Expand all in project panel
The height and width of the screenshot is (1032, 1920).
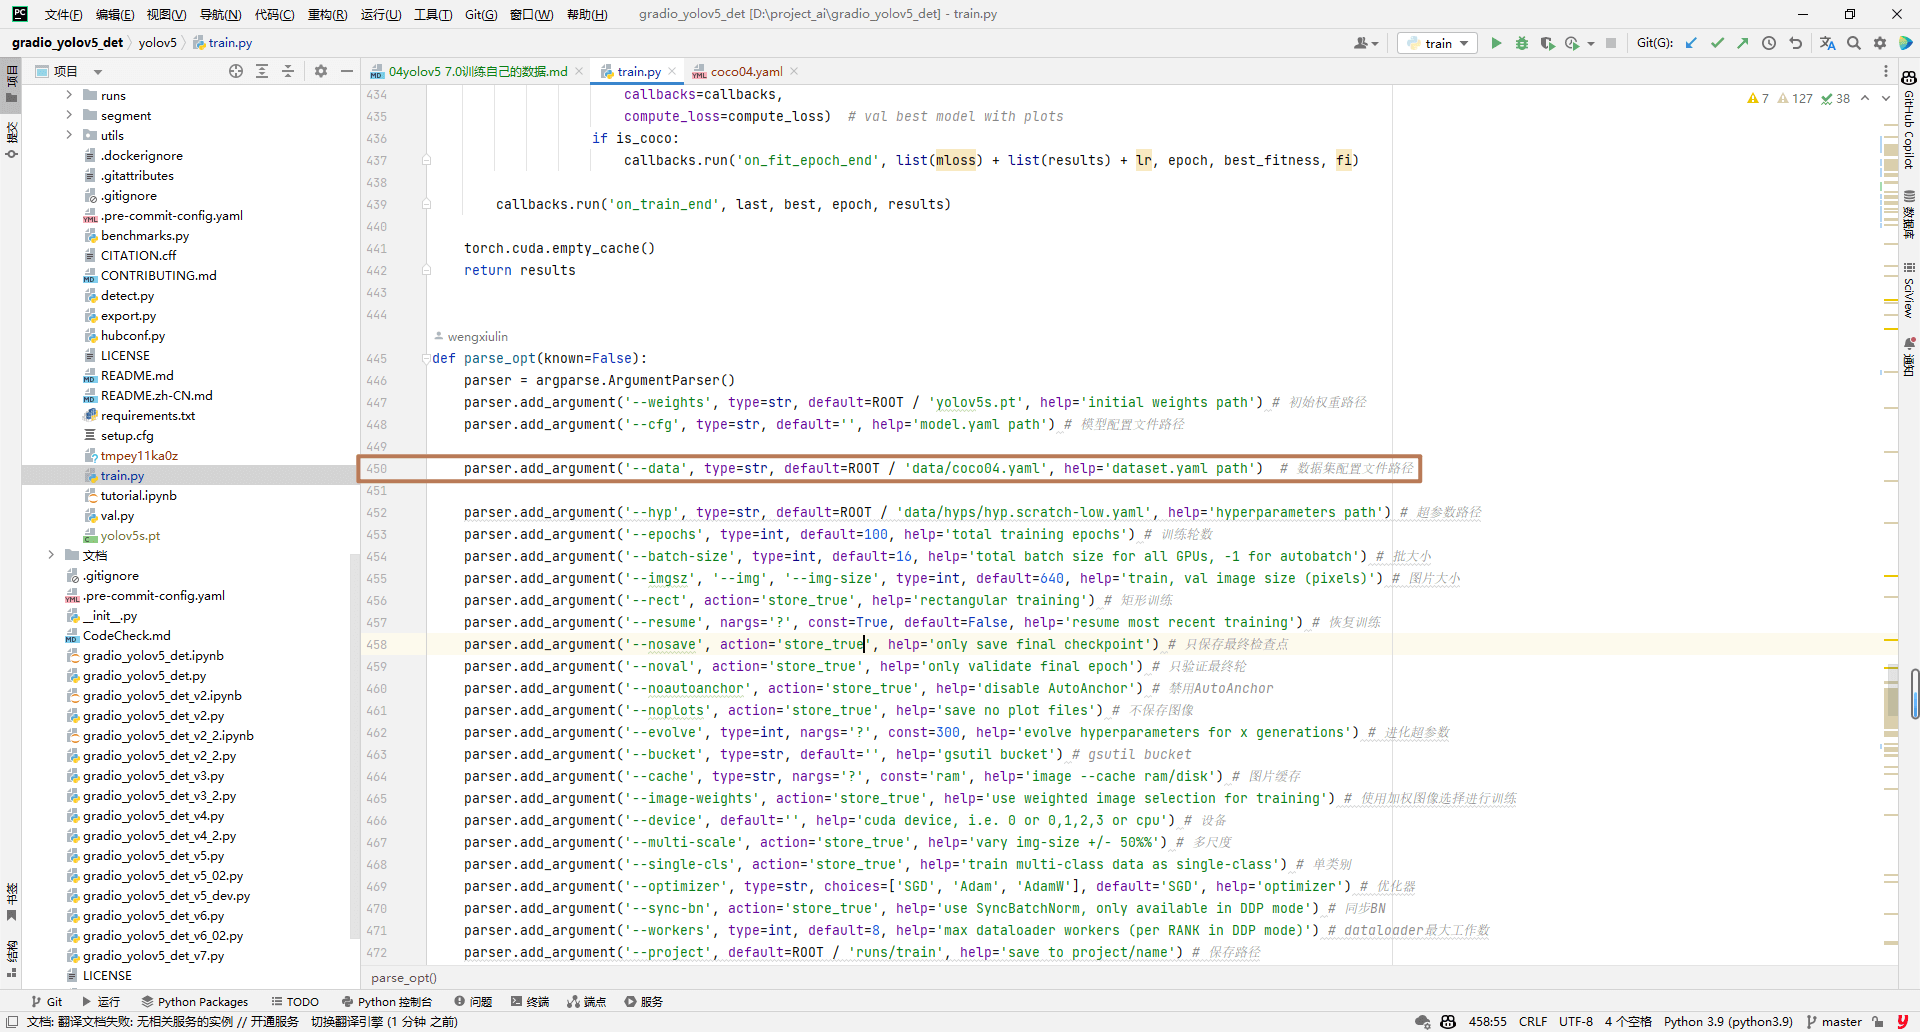pyautogui.click(x=262, y=71)
